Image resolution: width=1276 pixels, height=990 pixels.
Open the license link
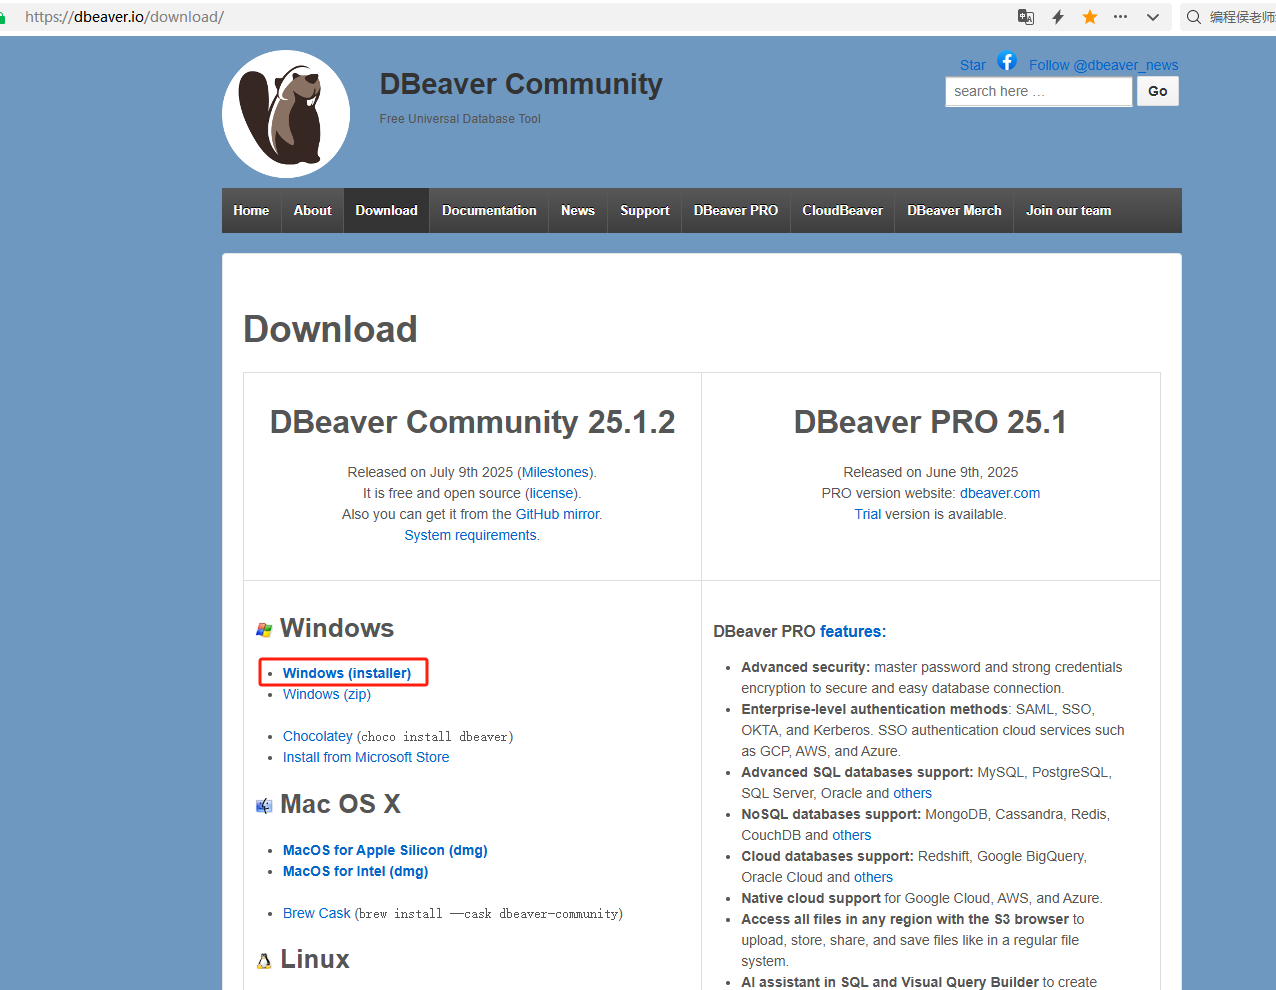551,493
